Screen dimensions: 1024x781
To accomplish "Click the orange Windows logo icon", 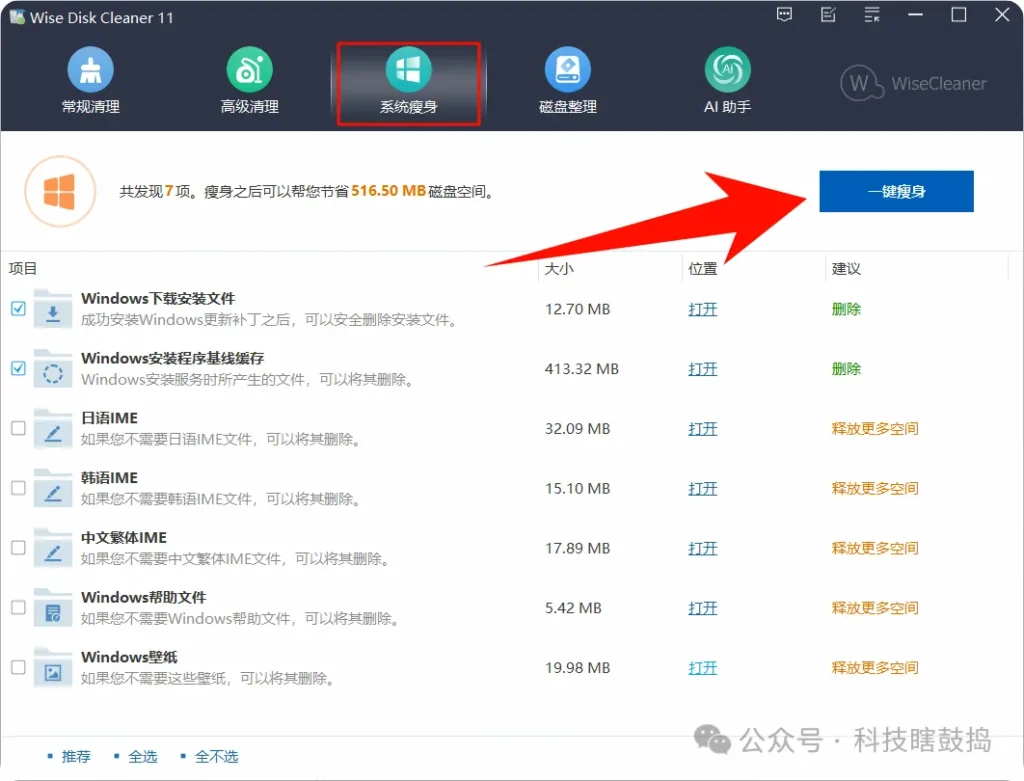I will pyautogui.click(x=60, y=191).
